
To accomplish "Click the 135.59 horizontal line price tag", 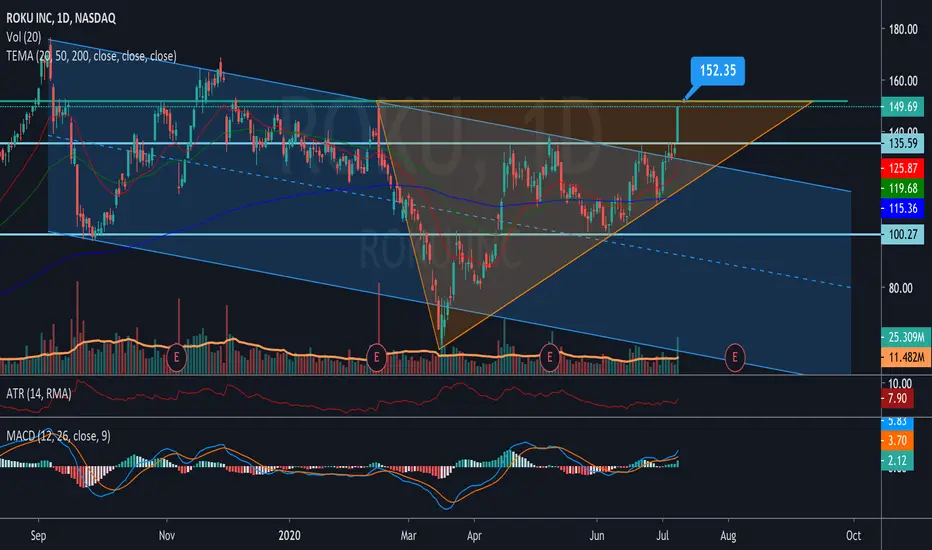I will 902,143.
